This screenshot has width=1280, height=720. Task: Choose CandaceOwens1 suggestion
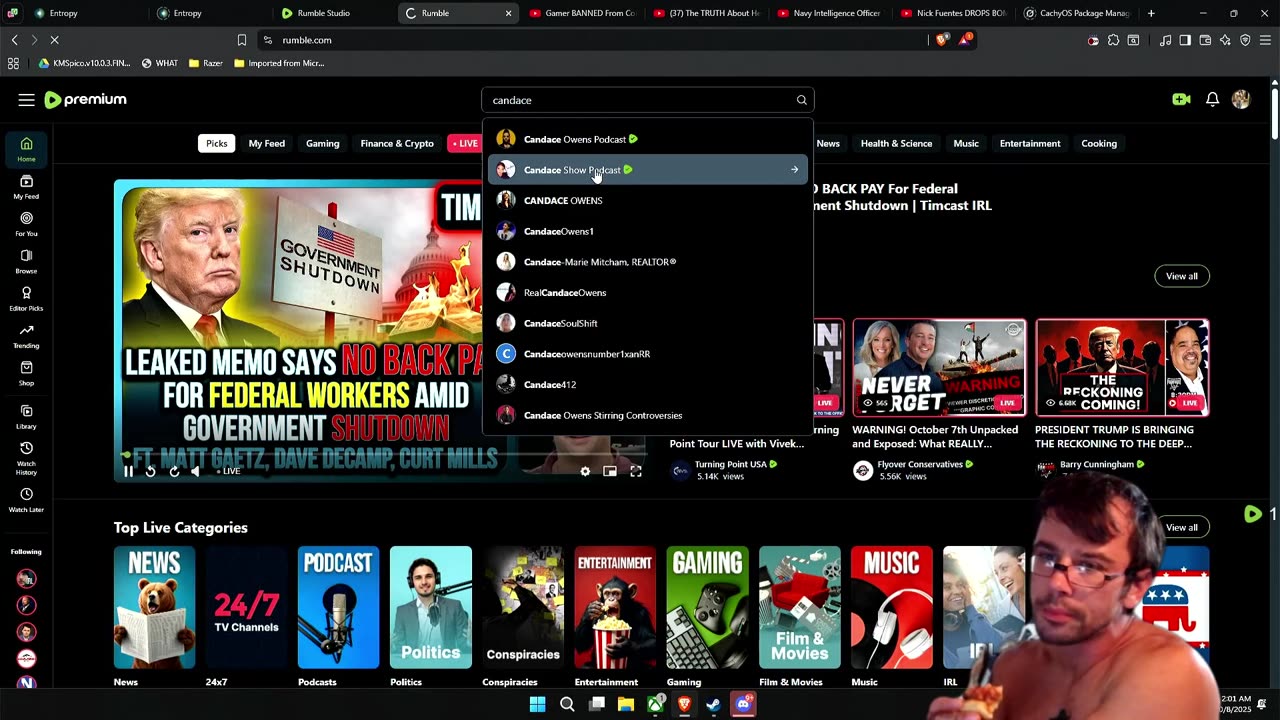pyautogui.click(x=648, y=231)
